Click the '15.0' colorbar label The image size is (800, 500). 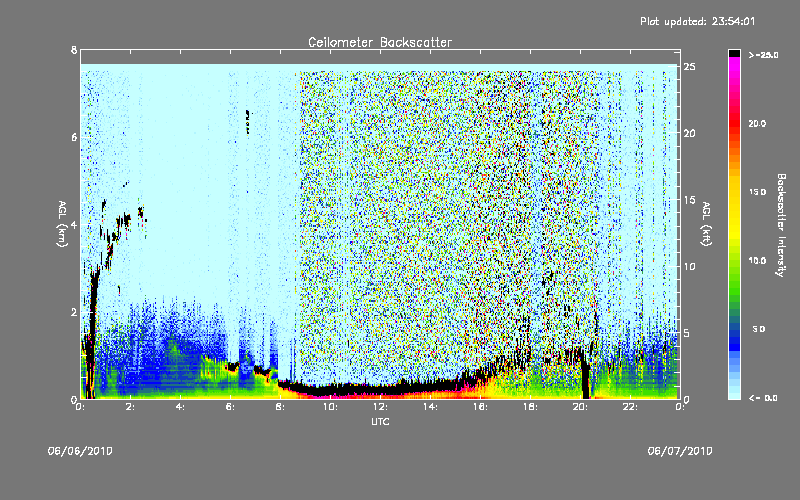coord(757,192)
